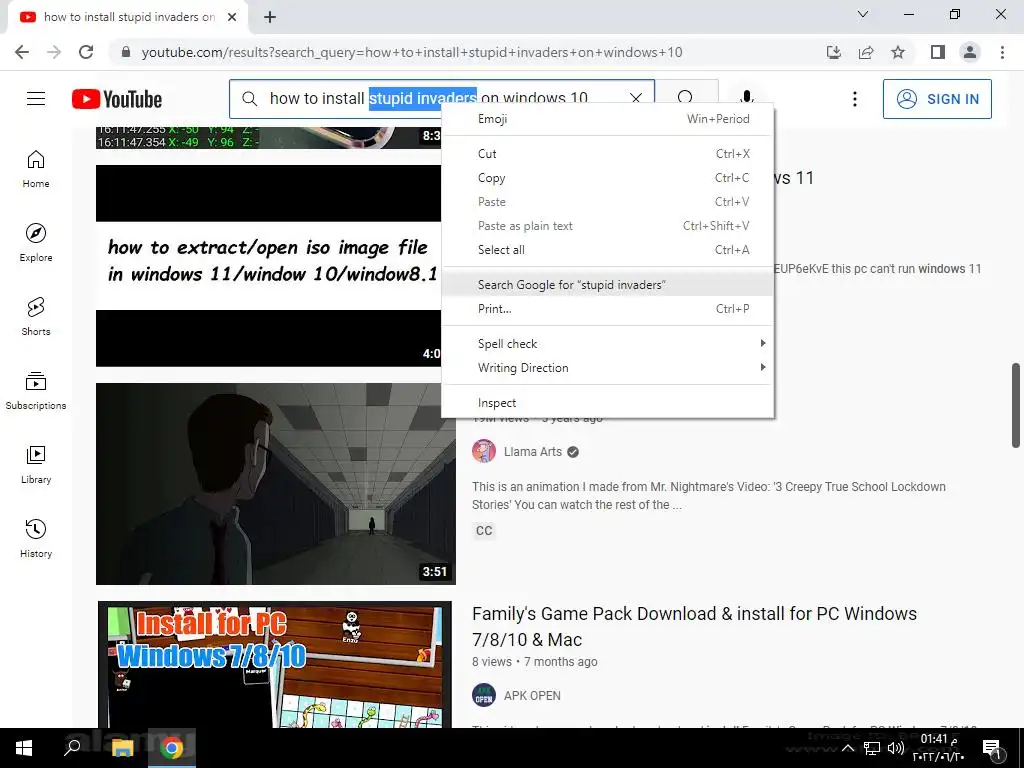
Task: Show hidden system tray icons
Action: pos(848,748)
